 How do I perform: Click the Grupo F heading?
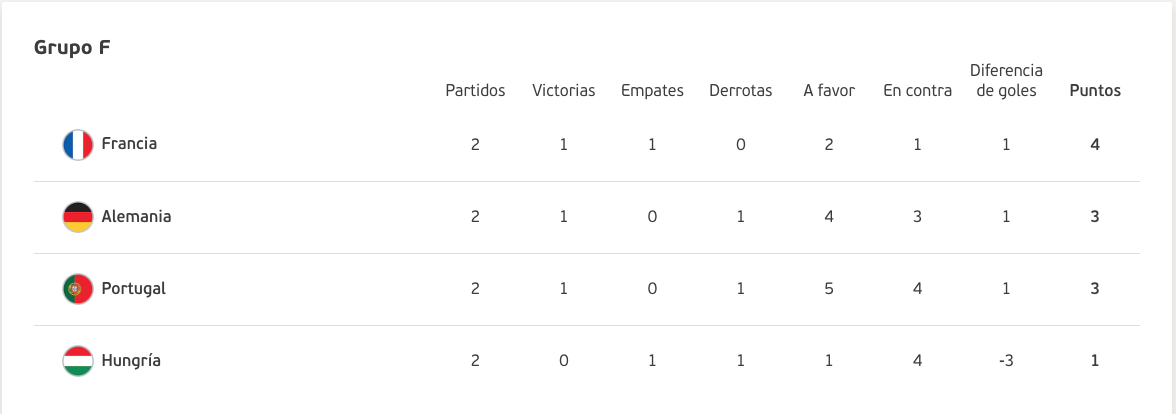[73, 47]
